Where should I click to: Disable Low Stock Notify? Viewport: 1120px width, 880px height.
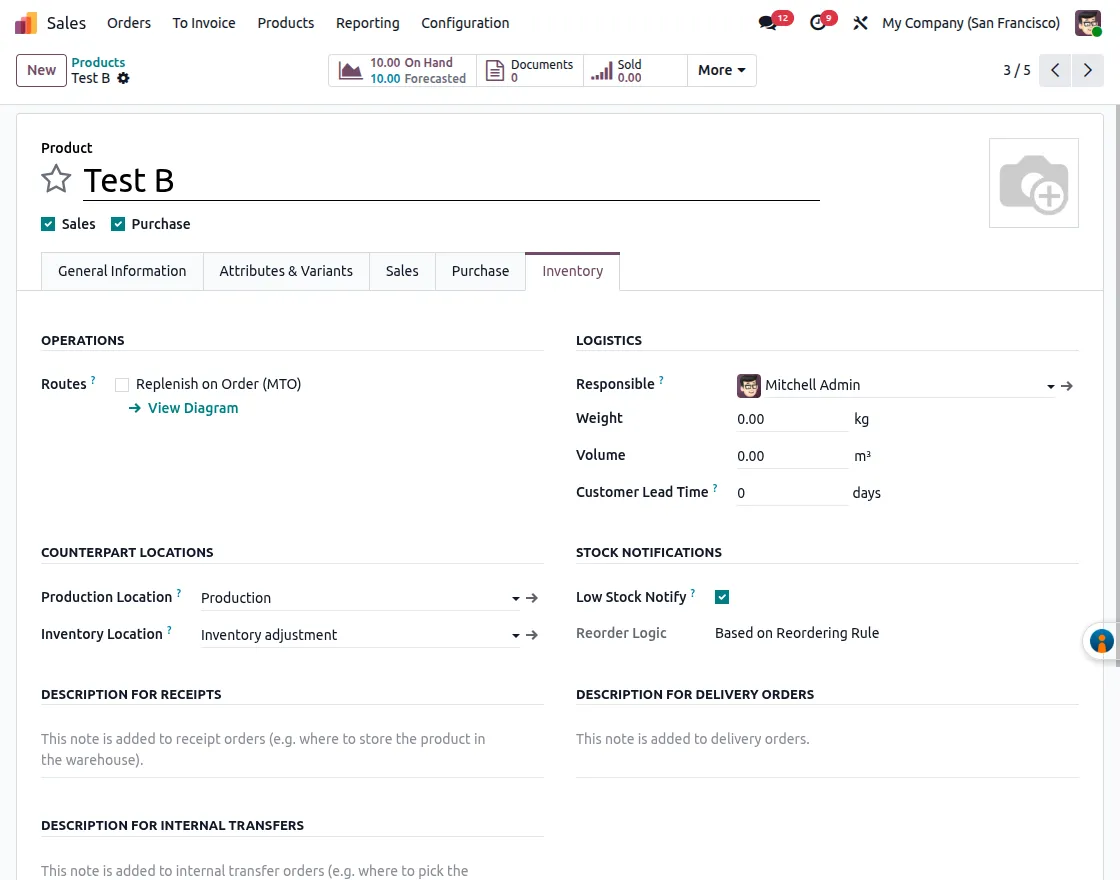pos(722,596)
